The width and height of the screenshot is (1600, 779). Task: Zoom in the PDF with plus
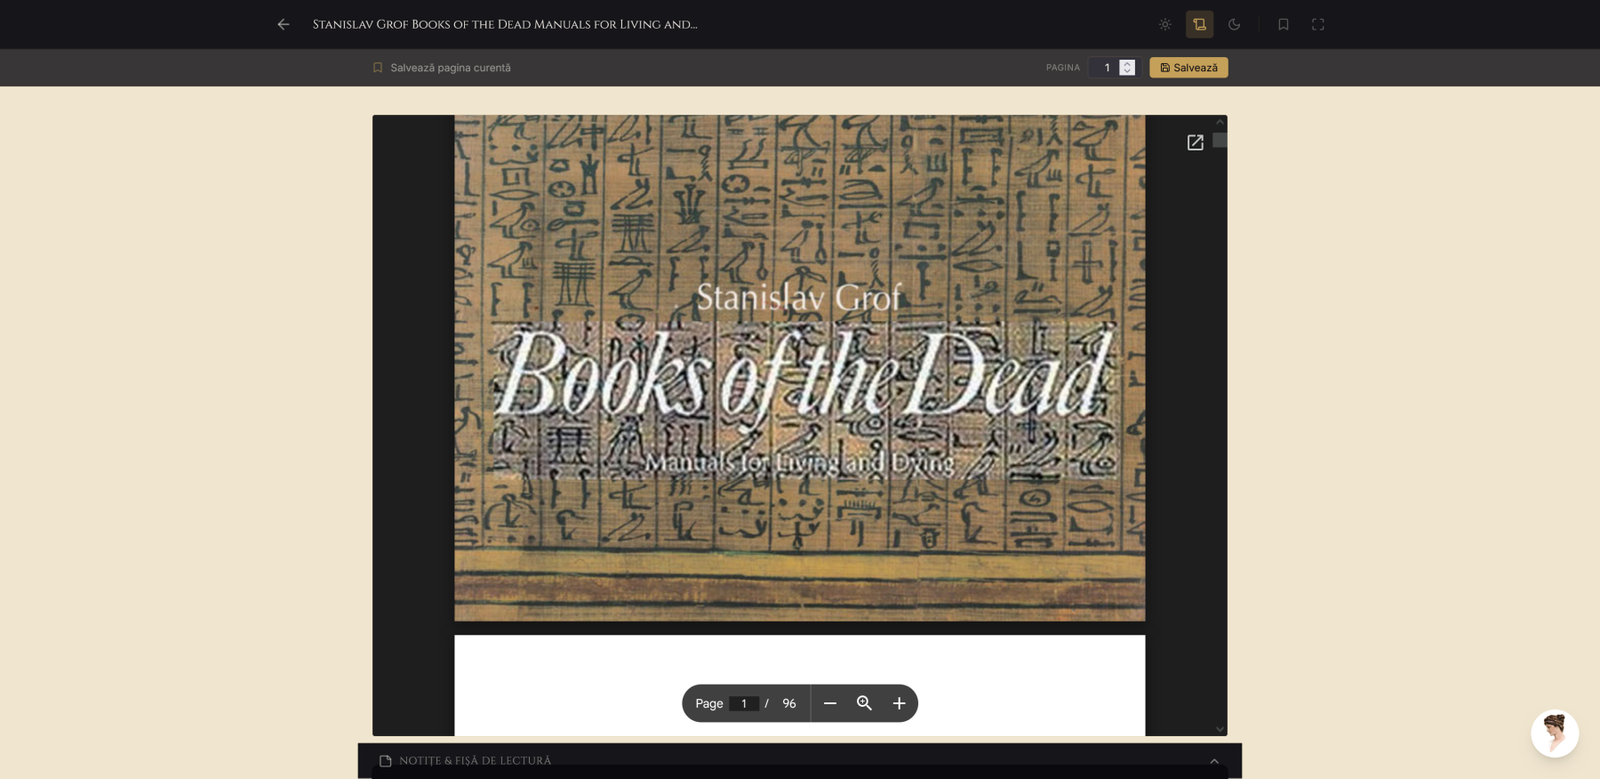[x=899, y=703]
